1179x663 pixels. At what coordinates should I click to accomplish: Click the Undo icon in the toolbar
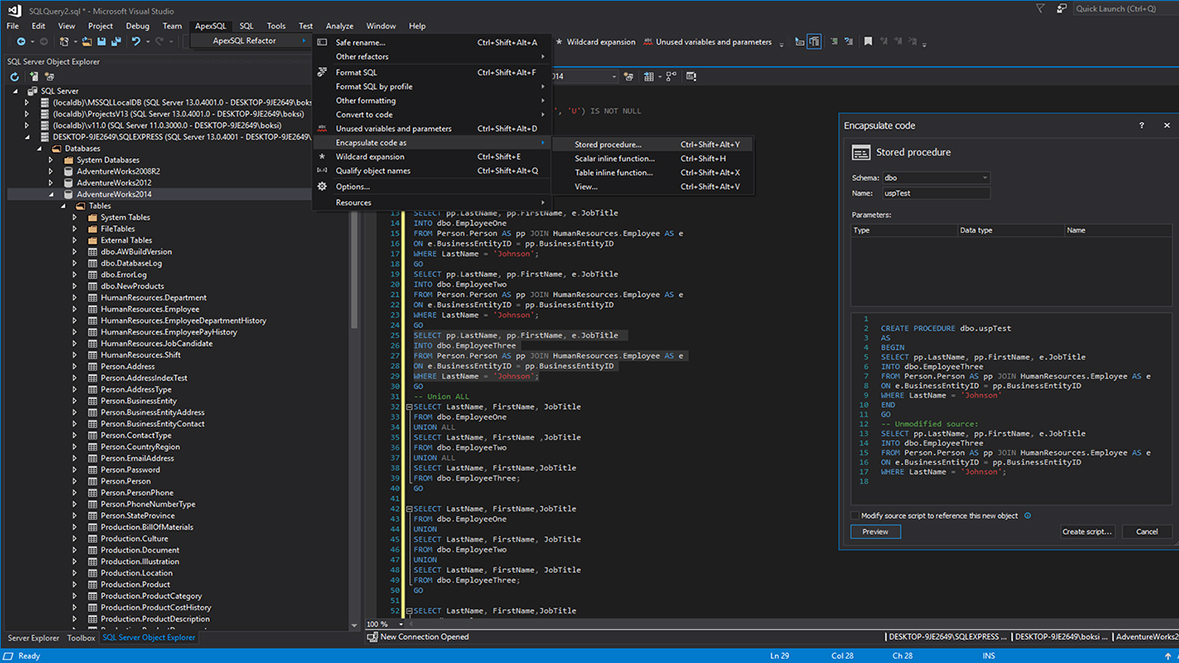click(135, 42)
